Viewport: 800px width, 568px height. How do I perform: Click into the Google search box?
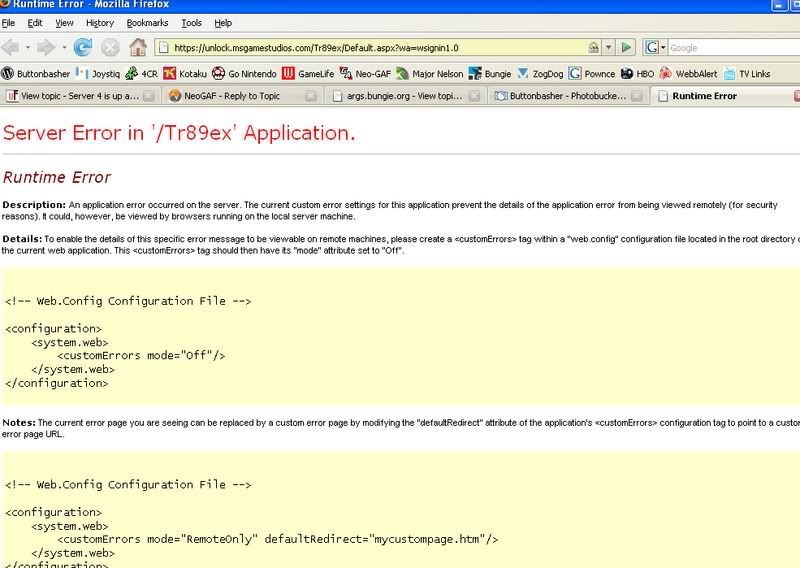click(x=730, y=47)
